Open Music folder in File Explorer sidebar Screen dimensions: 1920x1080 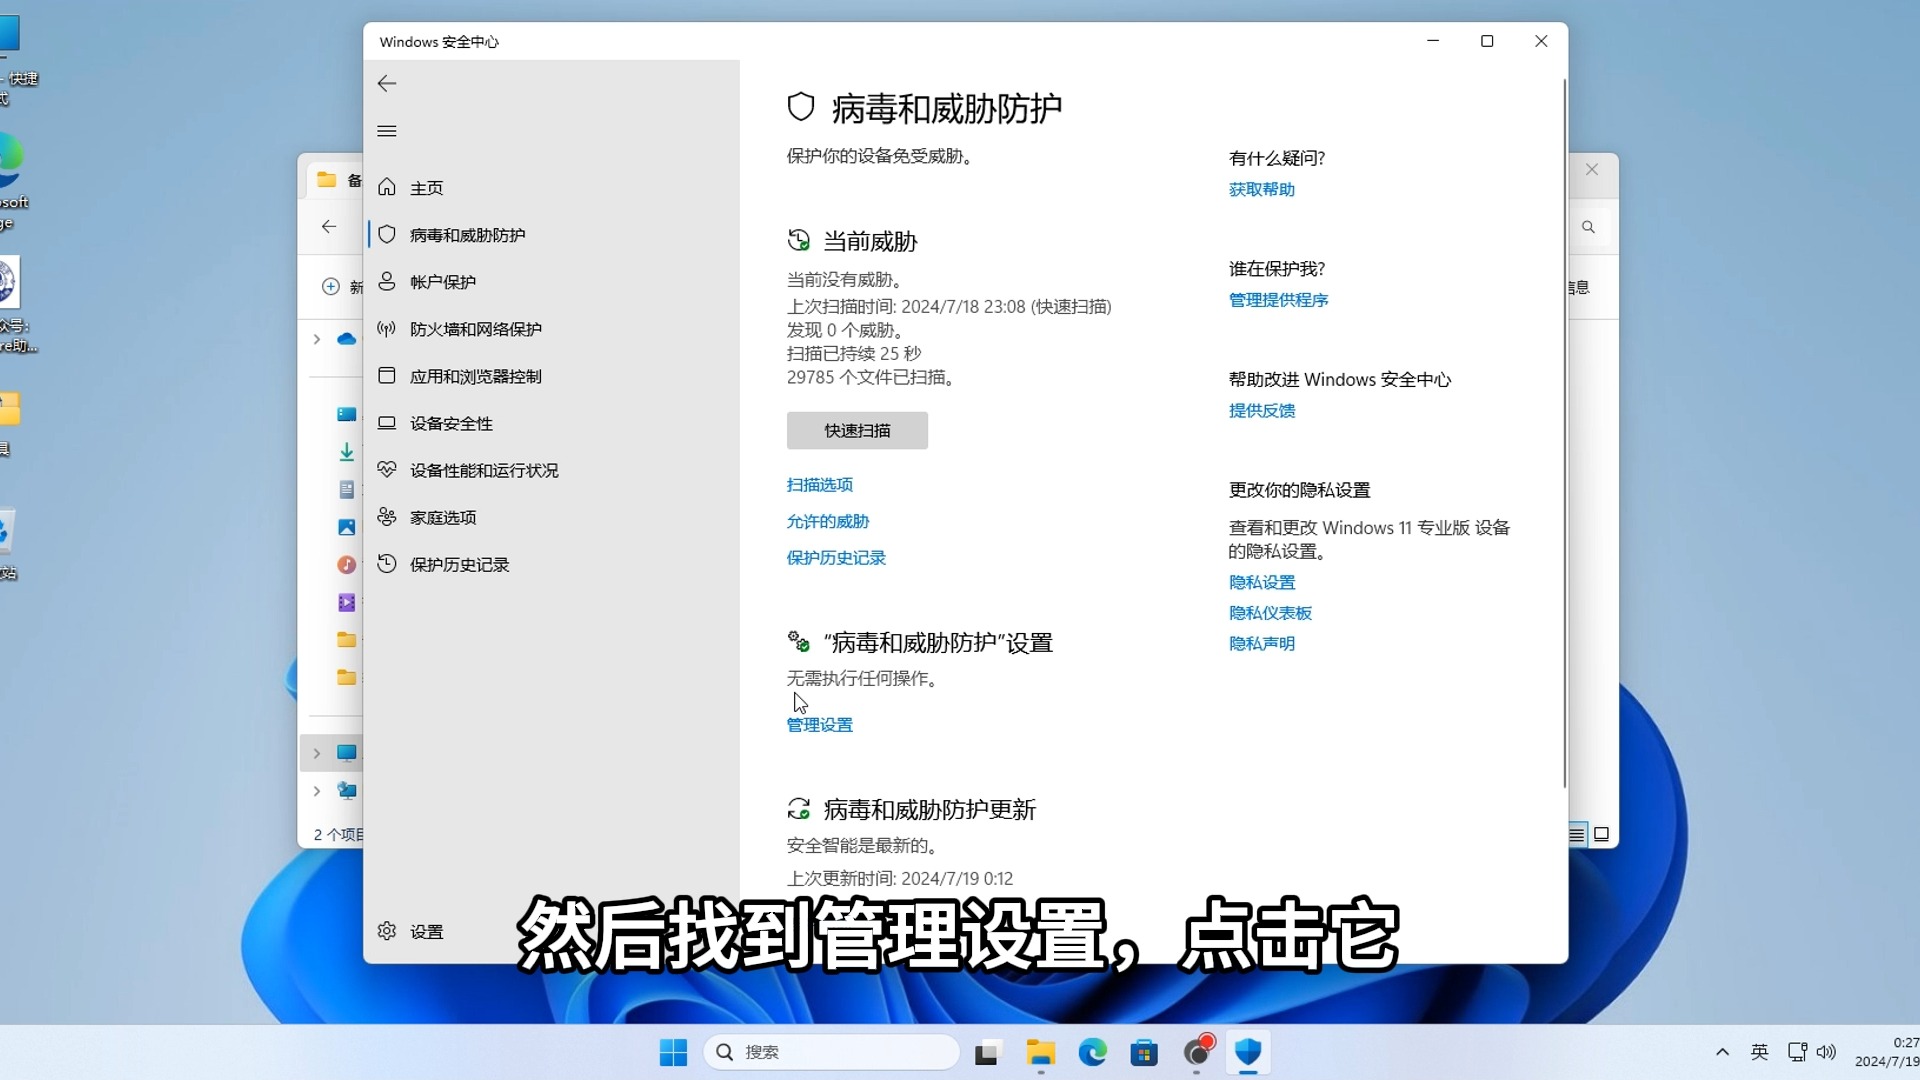[346, 565]
